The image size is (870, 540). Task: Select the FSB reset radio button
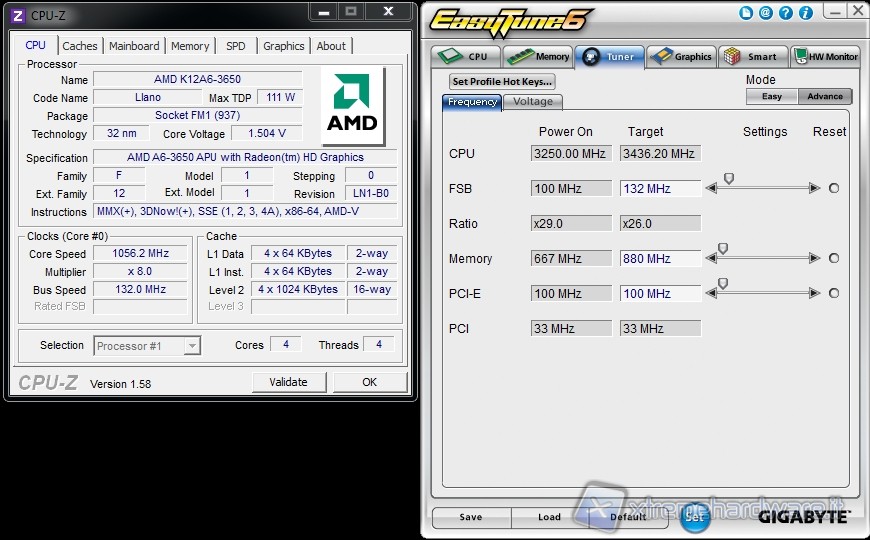(834, 188)
